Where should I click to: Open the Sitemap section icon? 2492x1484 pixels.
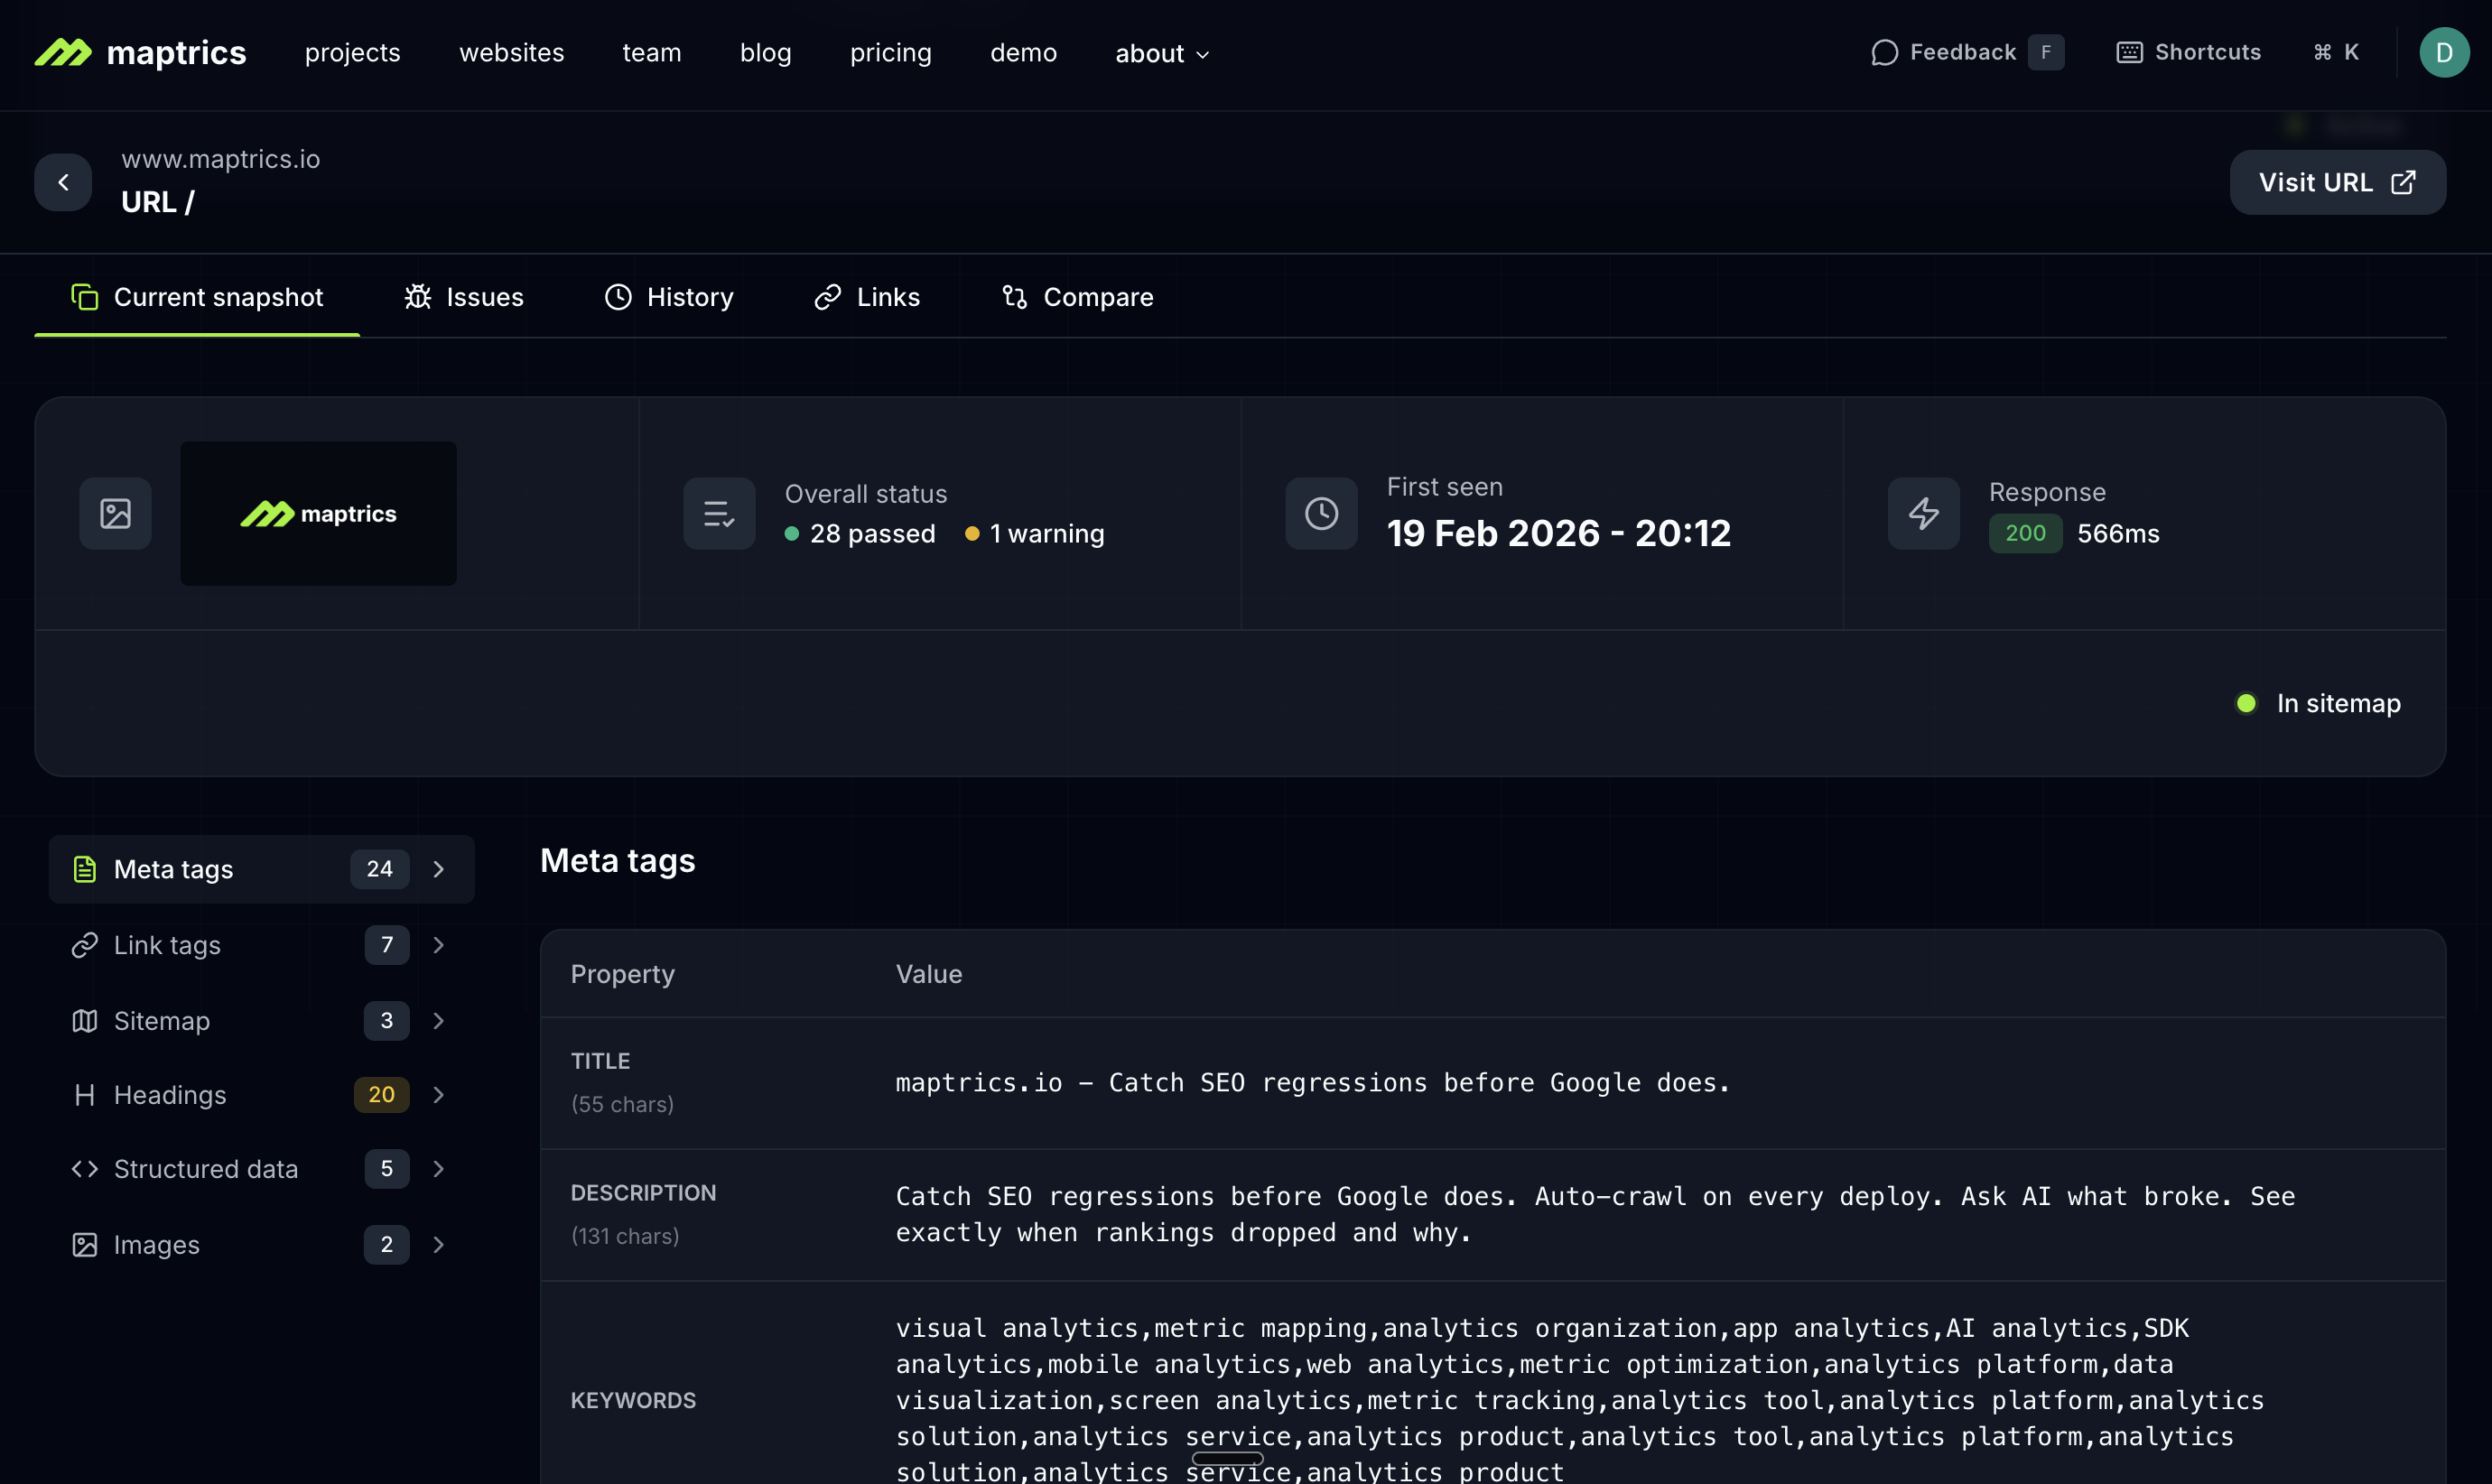[x=85, y=1020]
